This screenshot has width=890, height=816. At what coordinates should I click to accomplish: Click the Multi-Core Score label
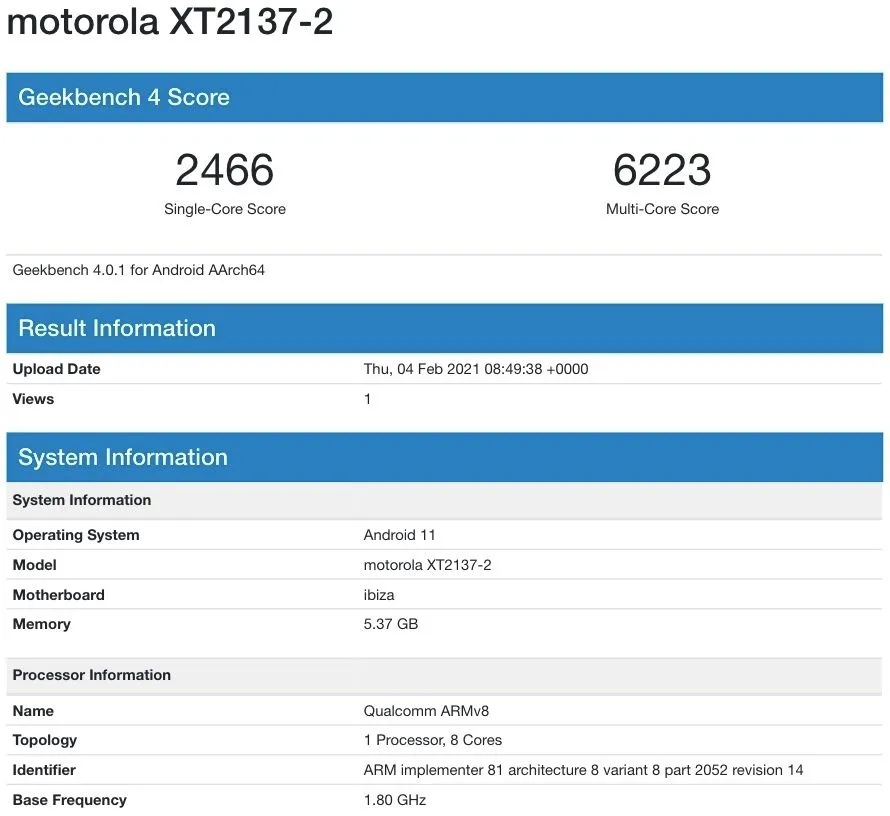(x=662, y=209)
